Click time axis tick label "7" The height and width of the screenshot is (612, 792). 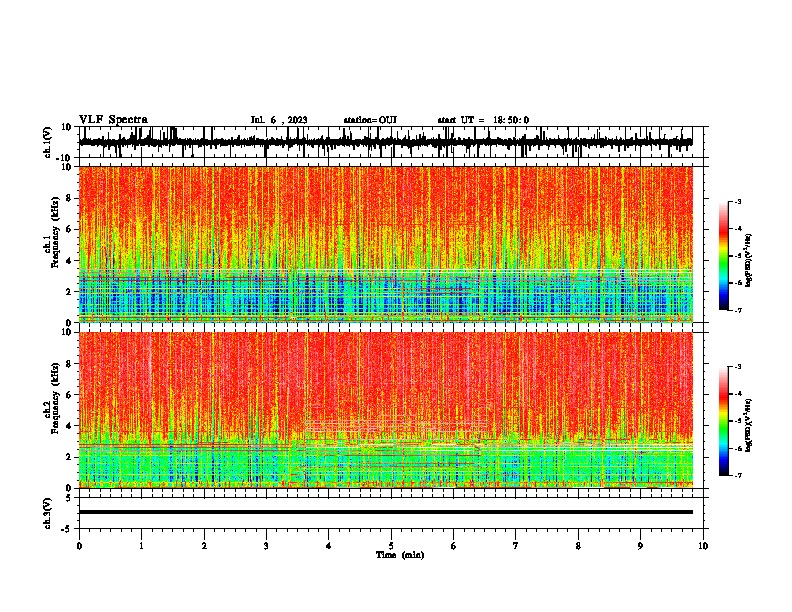pos(516,546)
